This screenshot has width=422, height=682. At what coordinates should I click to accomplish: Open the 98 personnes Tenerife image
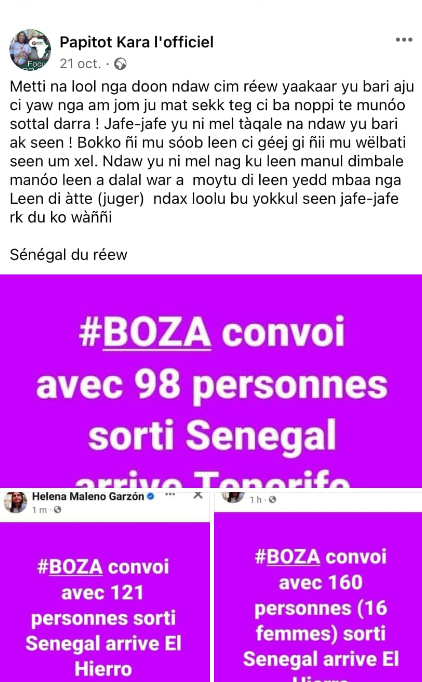coord(211,381)
